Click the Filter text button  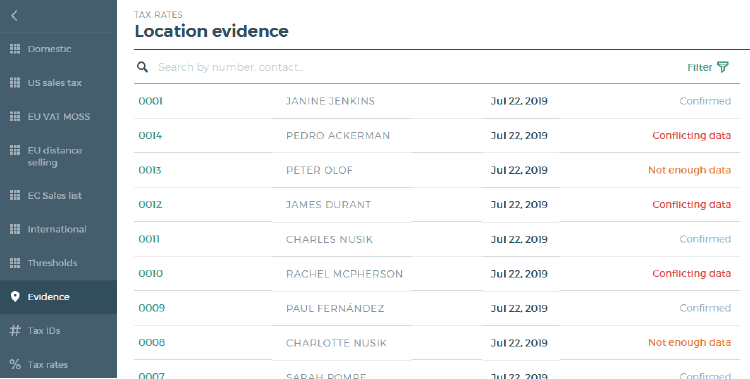click(700, 67)
